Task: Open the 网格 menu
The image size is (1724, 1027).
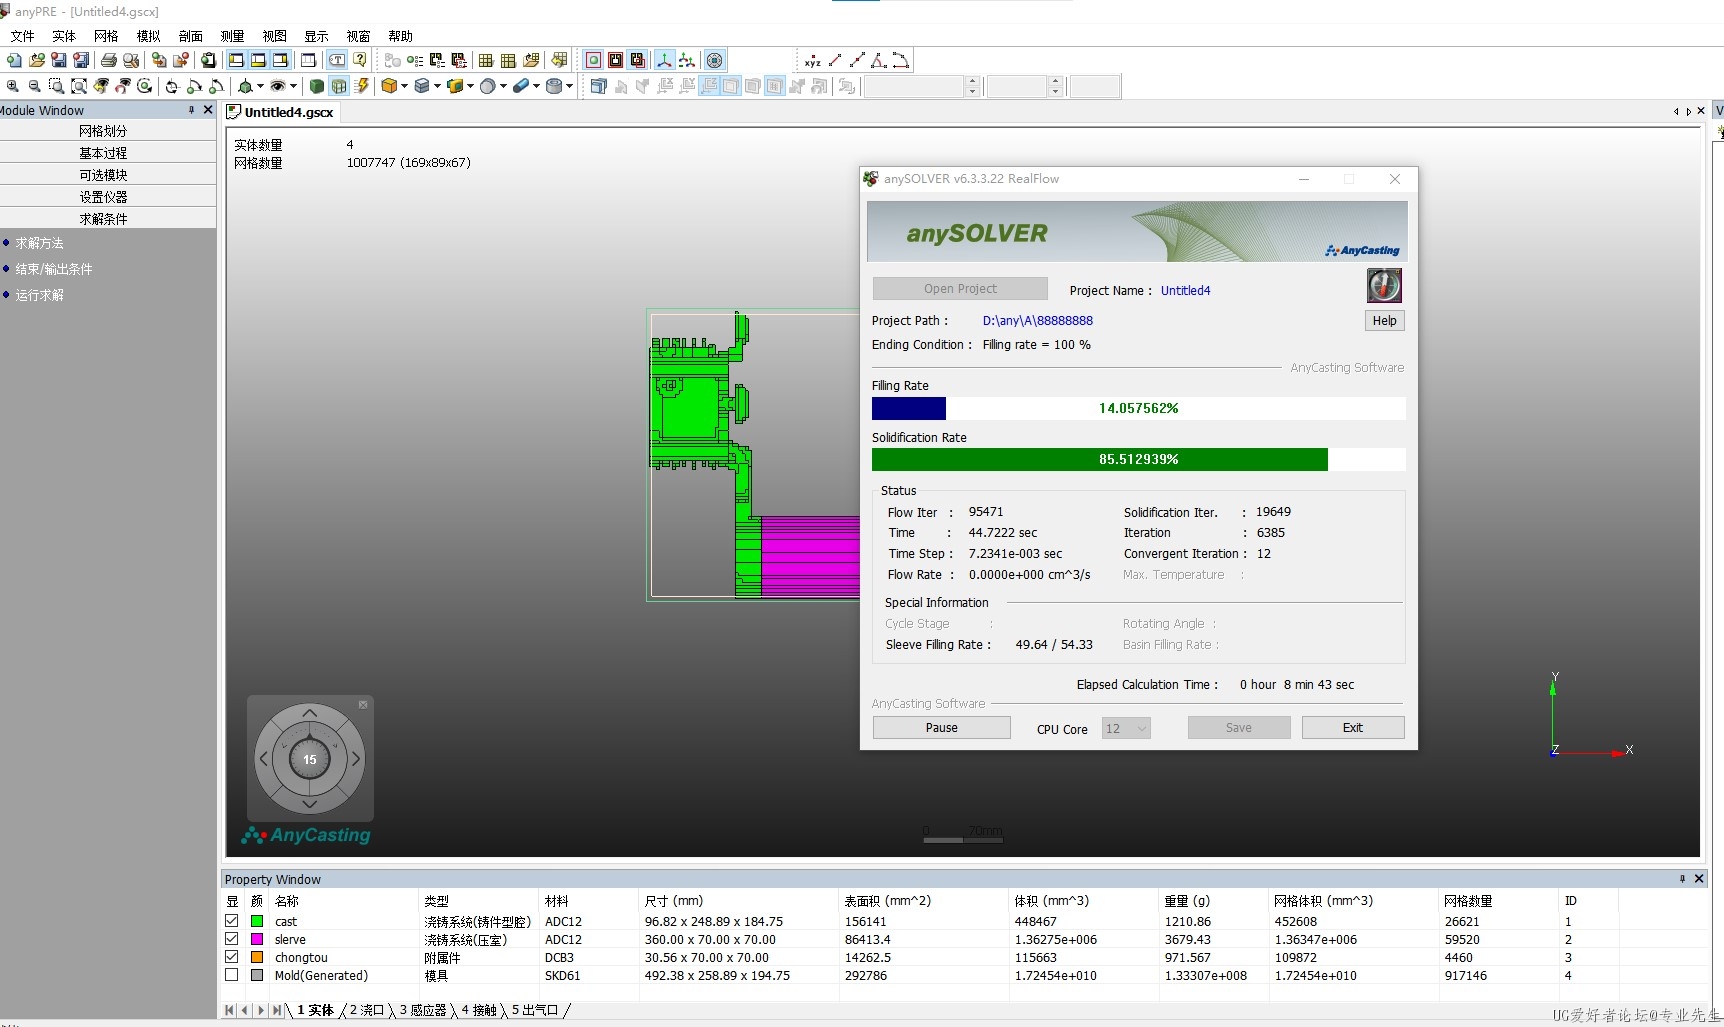Action: 106,36
